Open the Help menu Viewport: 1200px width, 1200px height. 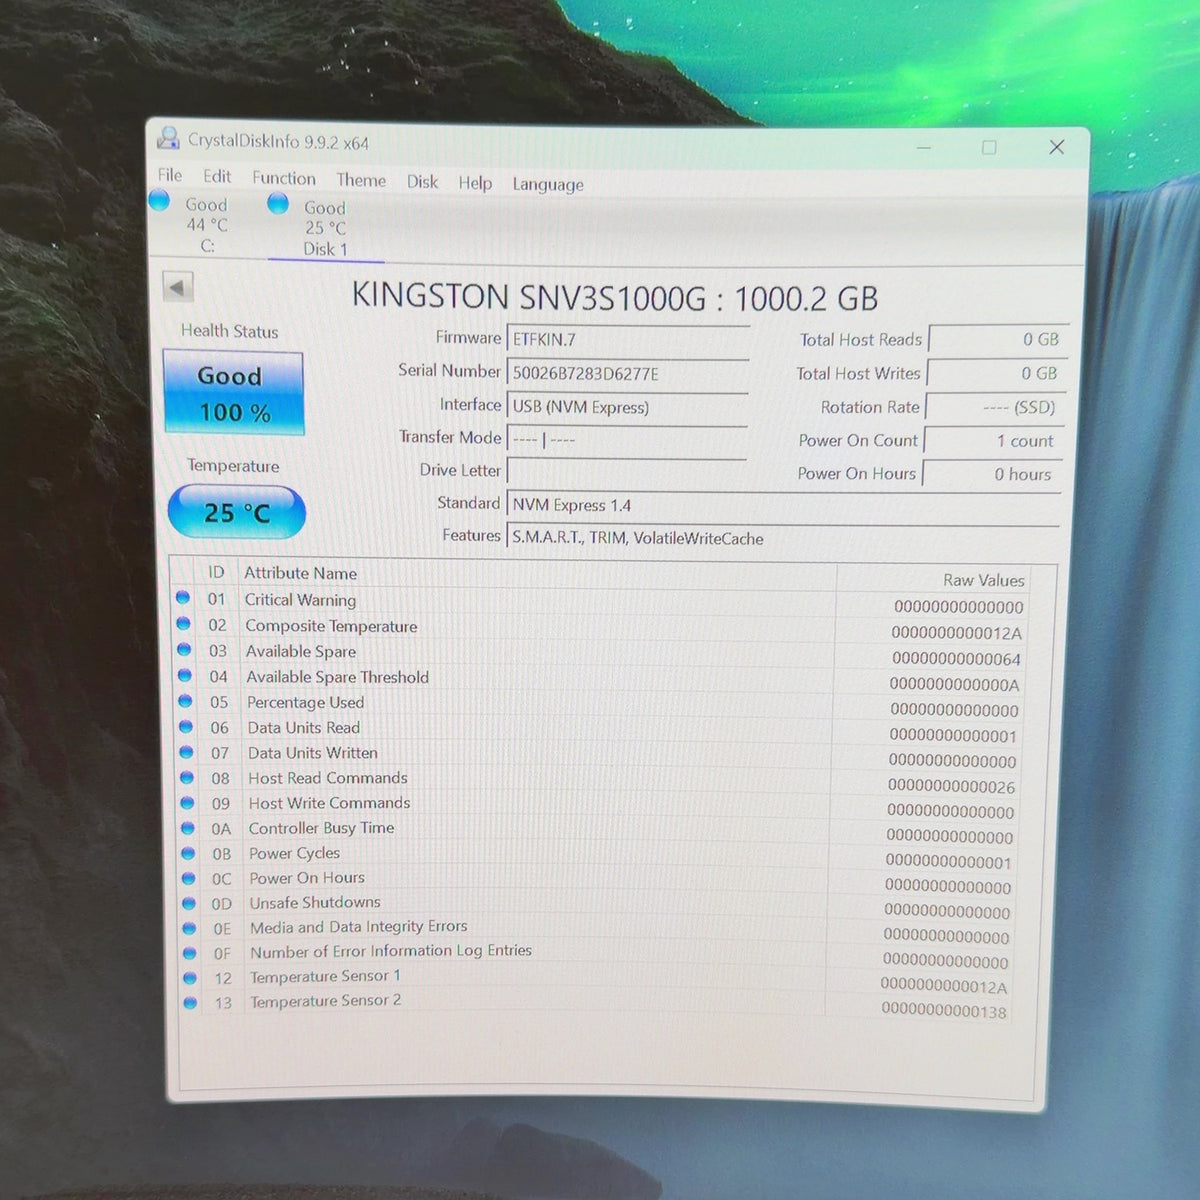(x=475, y=183)
